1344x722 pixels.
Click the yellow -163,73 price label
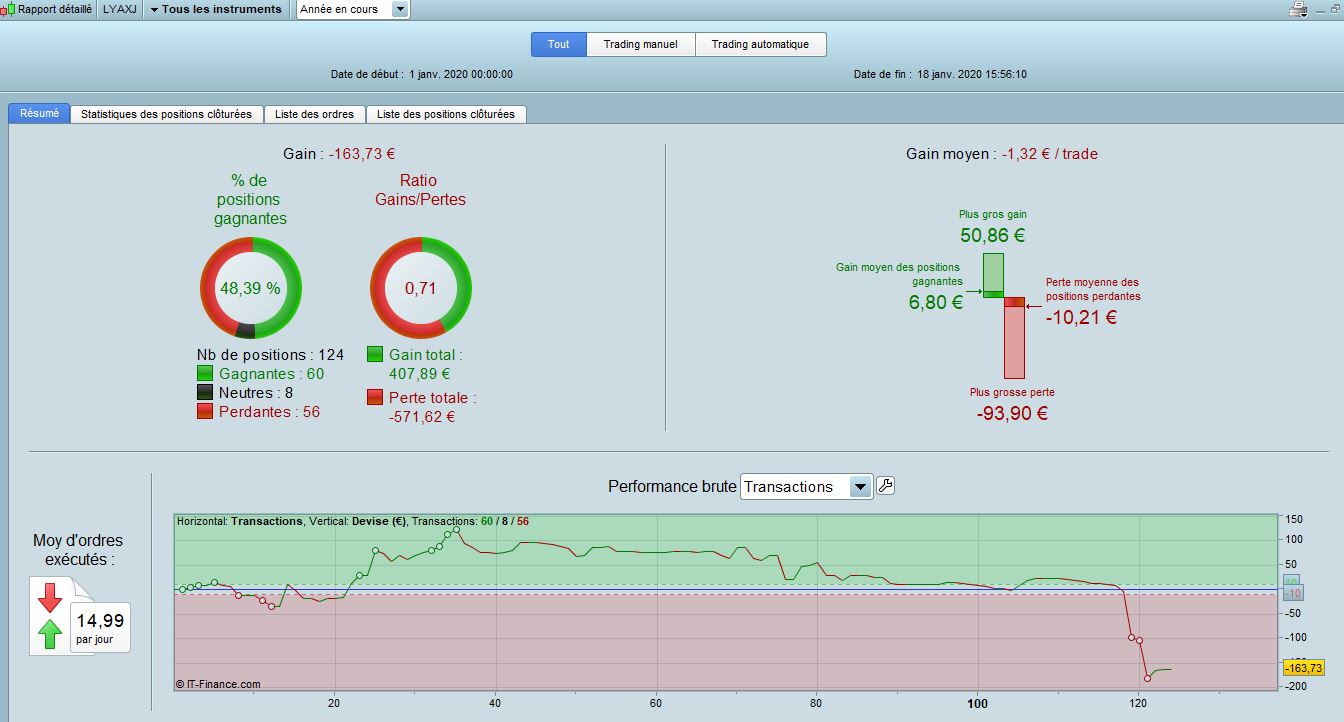1303,668
